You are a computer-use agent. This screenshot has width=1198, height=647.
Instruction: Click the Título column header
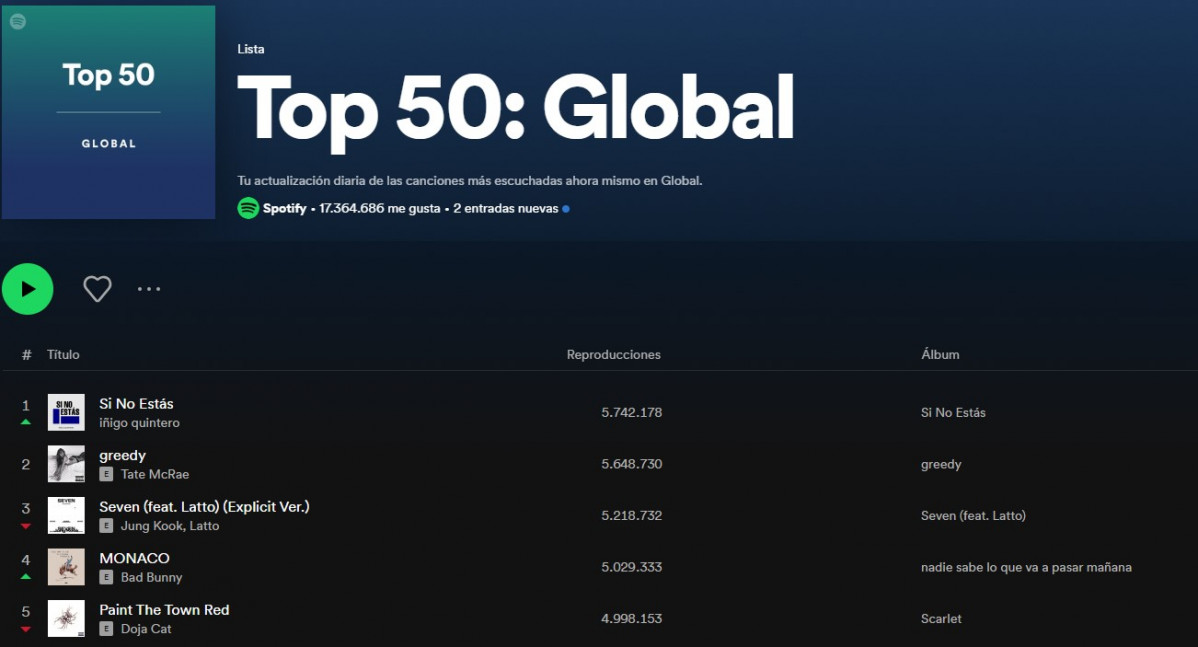click(63, 354)
